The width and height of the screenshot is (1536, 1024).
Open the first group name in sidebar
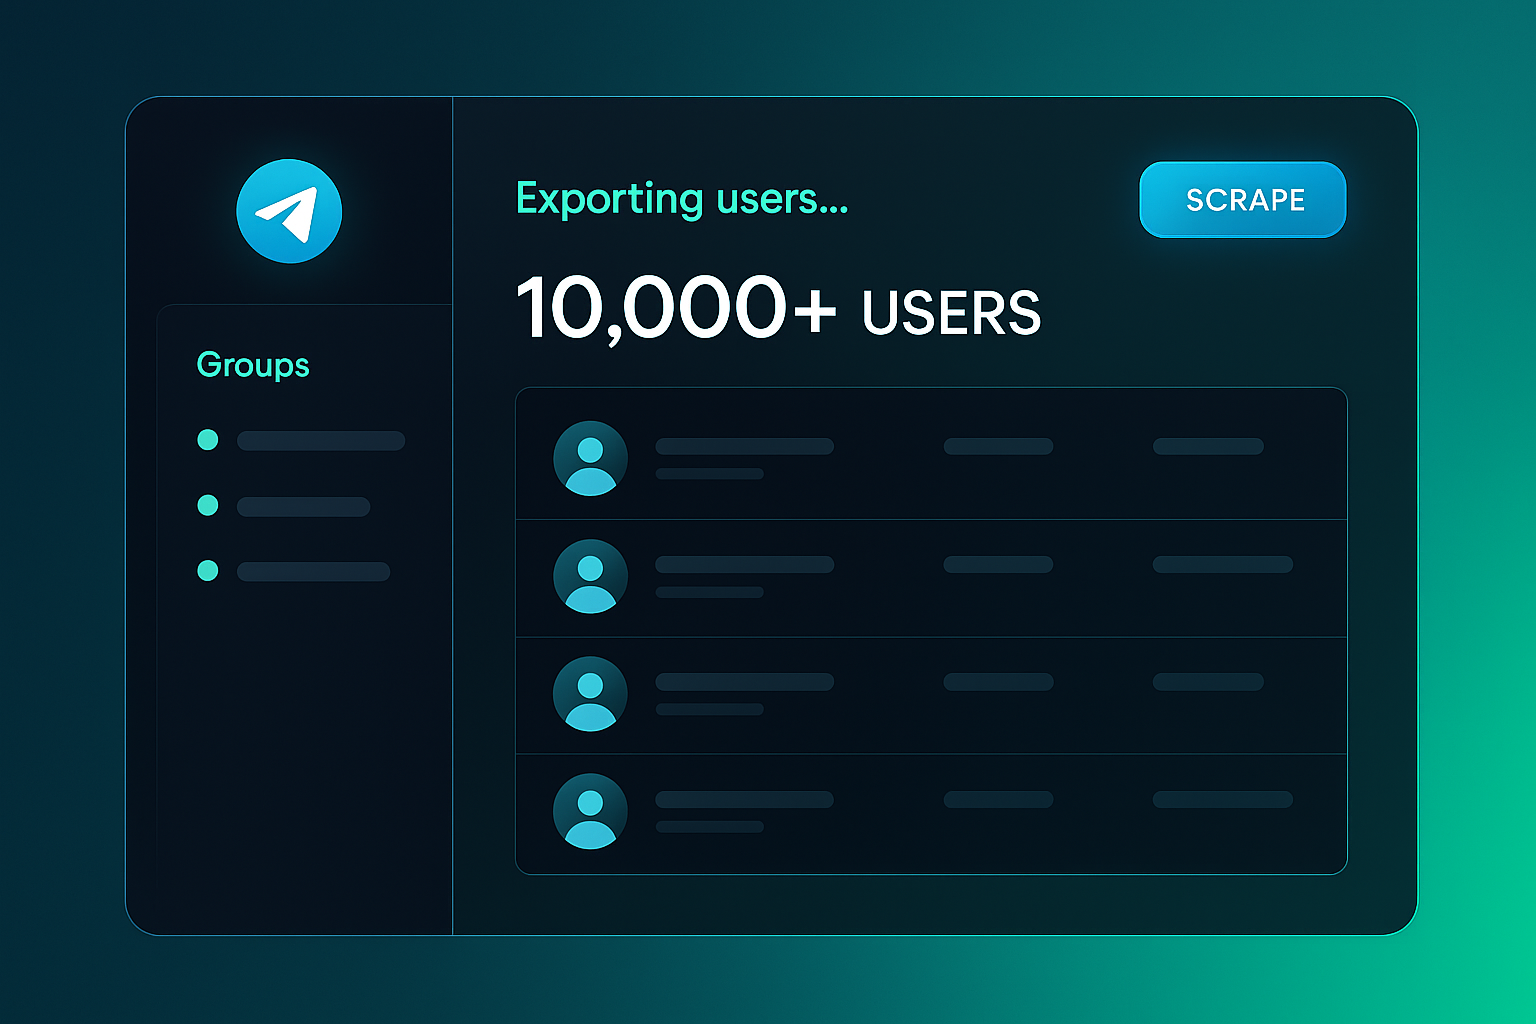(x=320, y=441)
